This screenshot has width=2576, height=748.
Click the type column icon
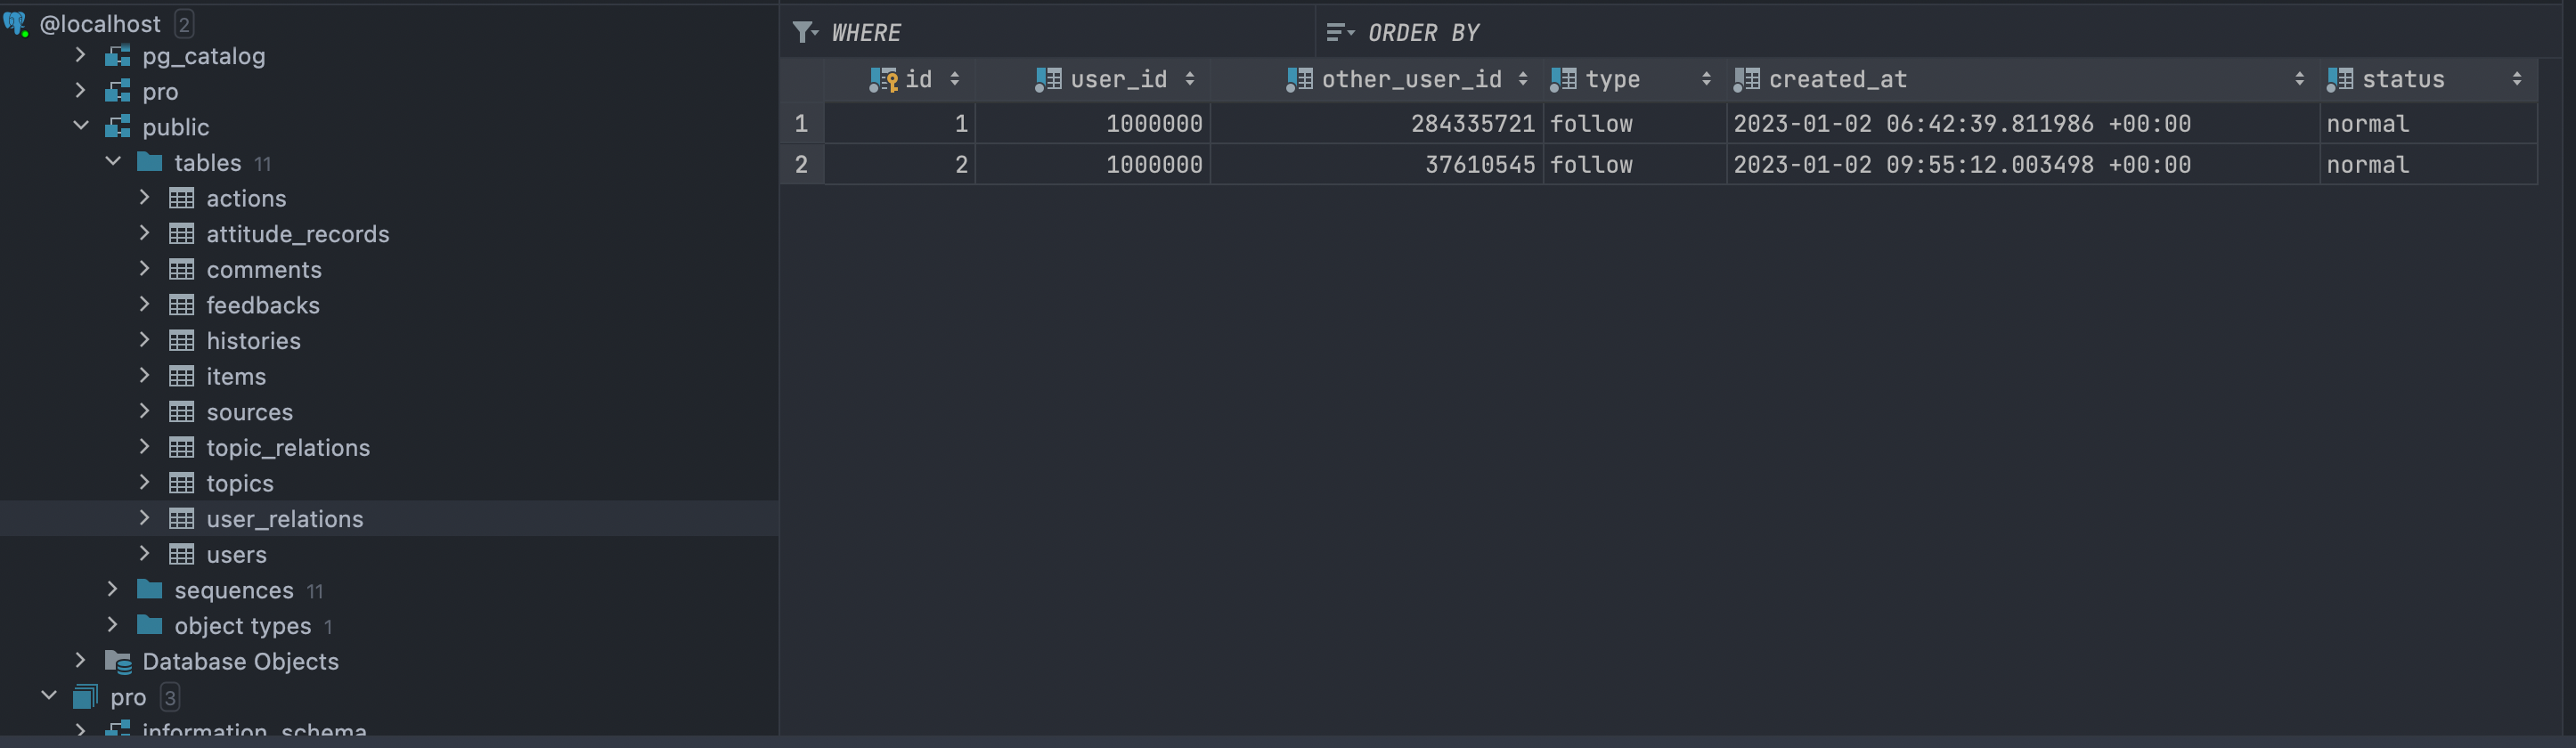(x=1563, y=80)
